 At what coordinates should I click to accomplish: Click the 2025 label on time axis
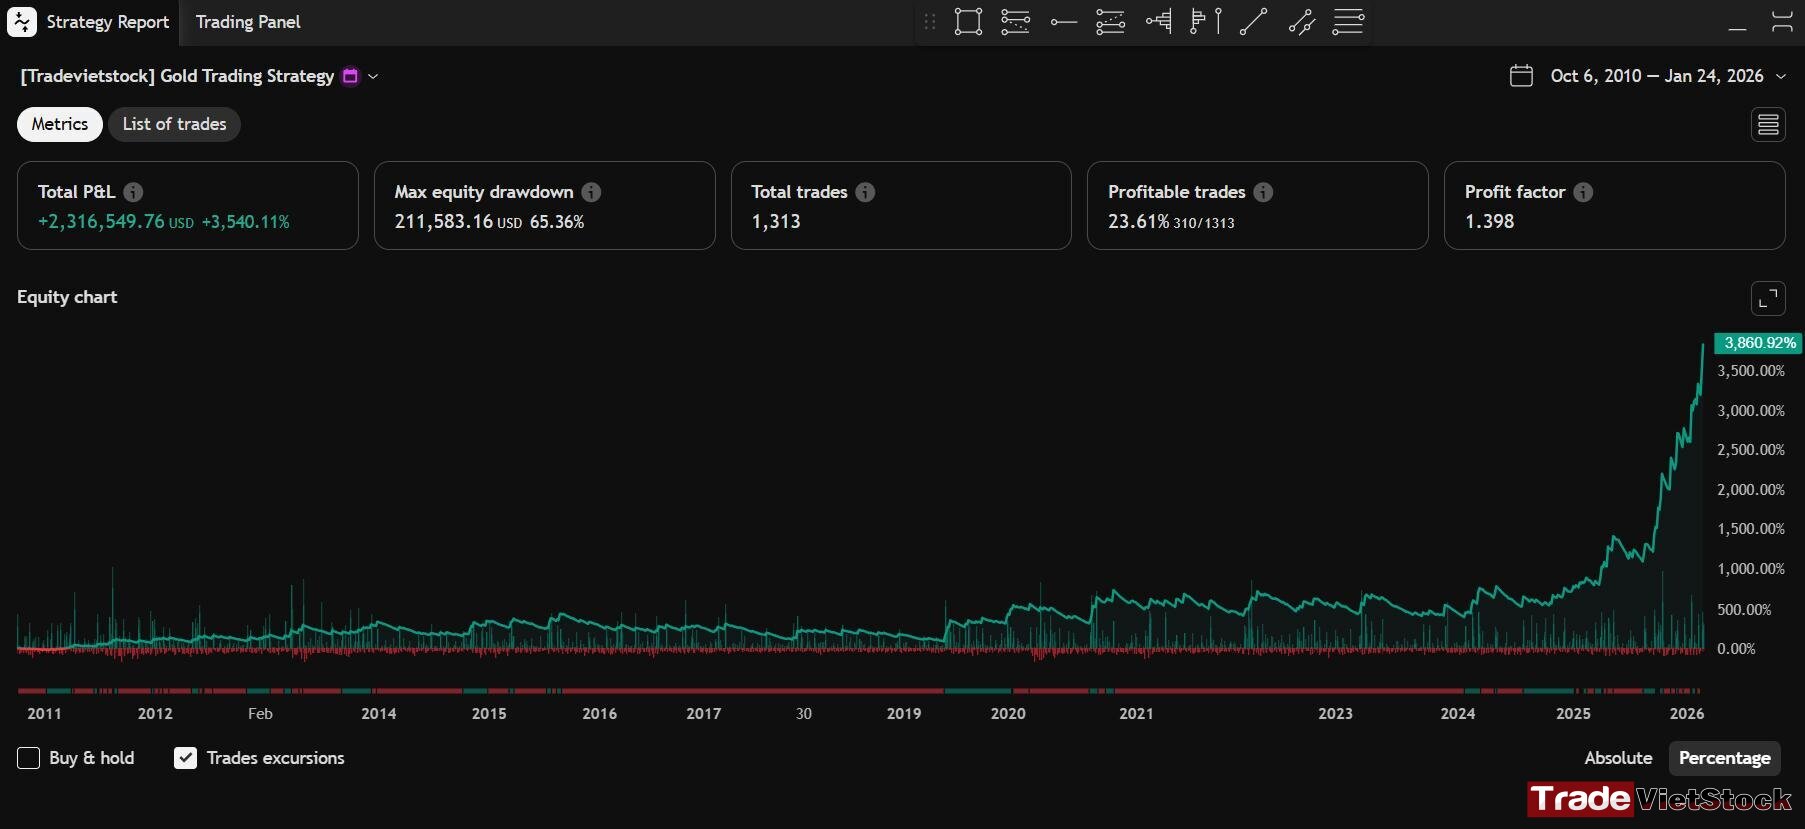point(1573,714)
